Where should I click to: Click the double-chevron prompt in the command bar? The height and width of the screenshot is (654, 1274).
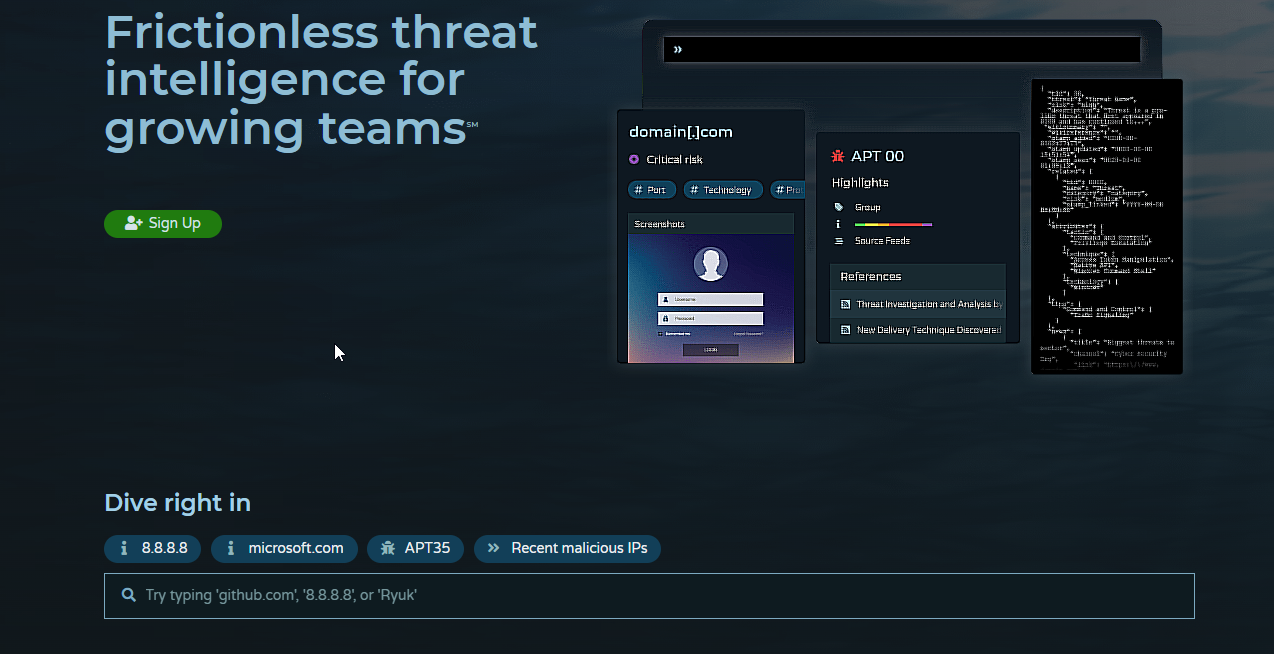pos(678,49)
